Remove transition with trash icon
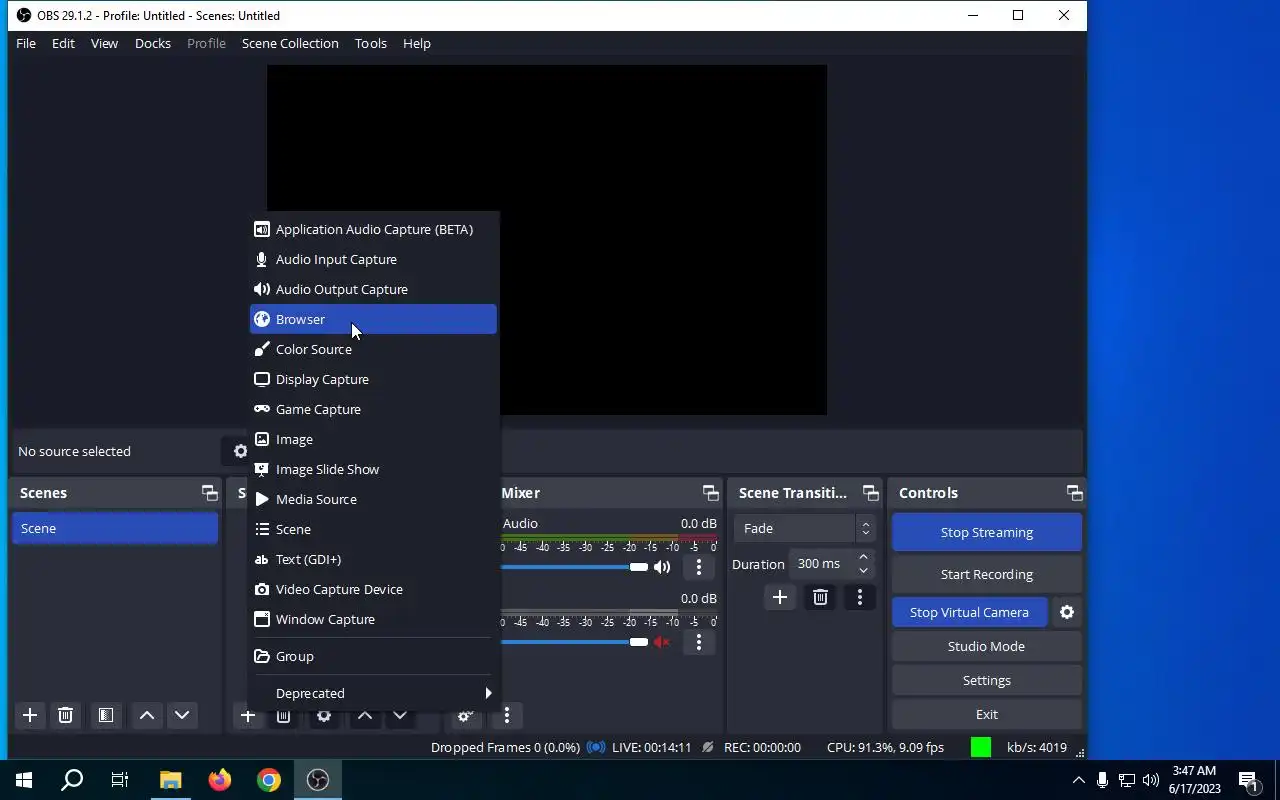This screenshot has height=800, width=1280. pyautogui.click(x=820, y=597)
